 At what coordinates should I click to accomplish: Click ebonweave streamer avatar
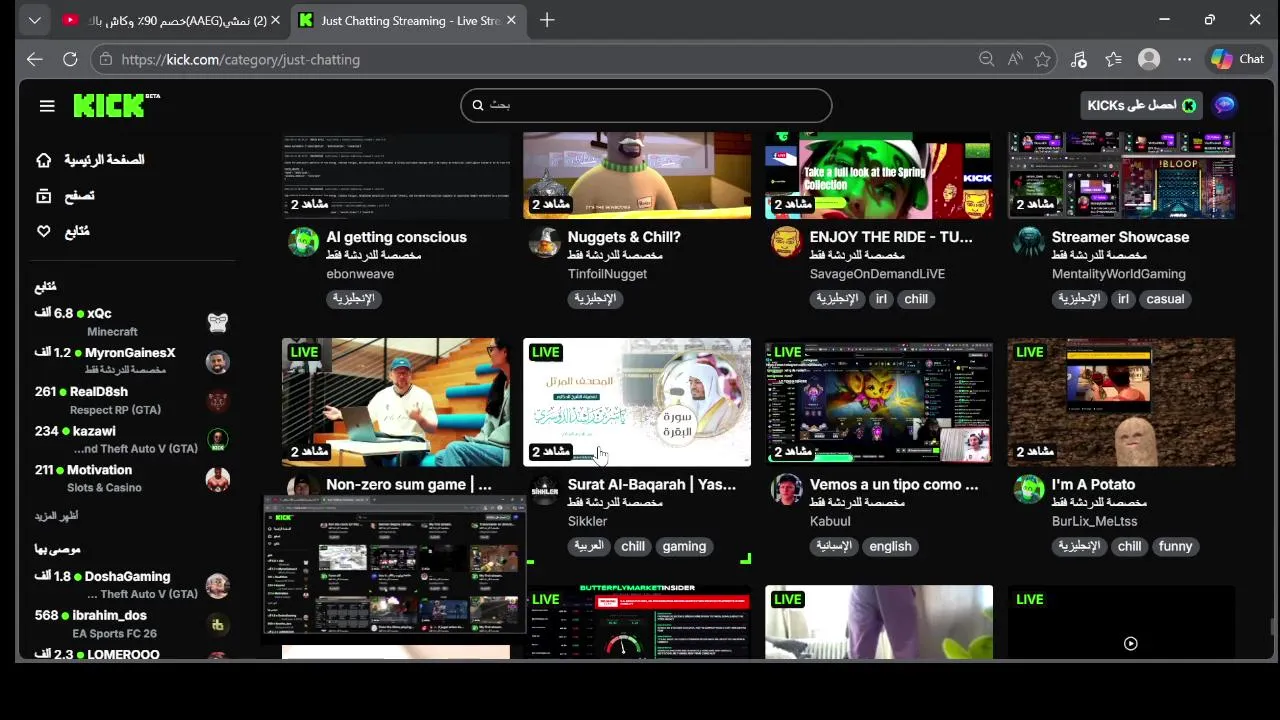[x=303, y=242]
